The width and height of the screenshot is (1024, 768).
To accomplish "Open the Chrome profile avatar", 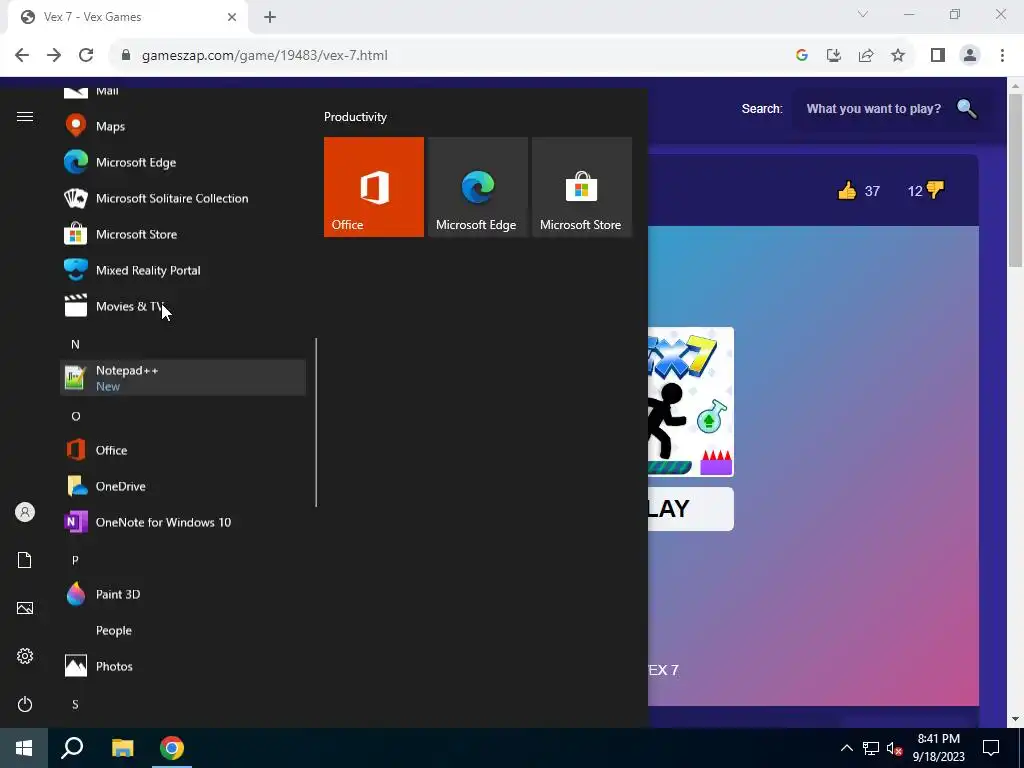I will 970,56.
